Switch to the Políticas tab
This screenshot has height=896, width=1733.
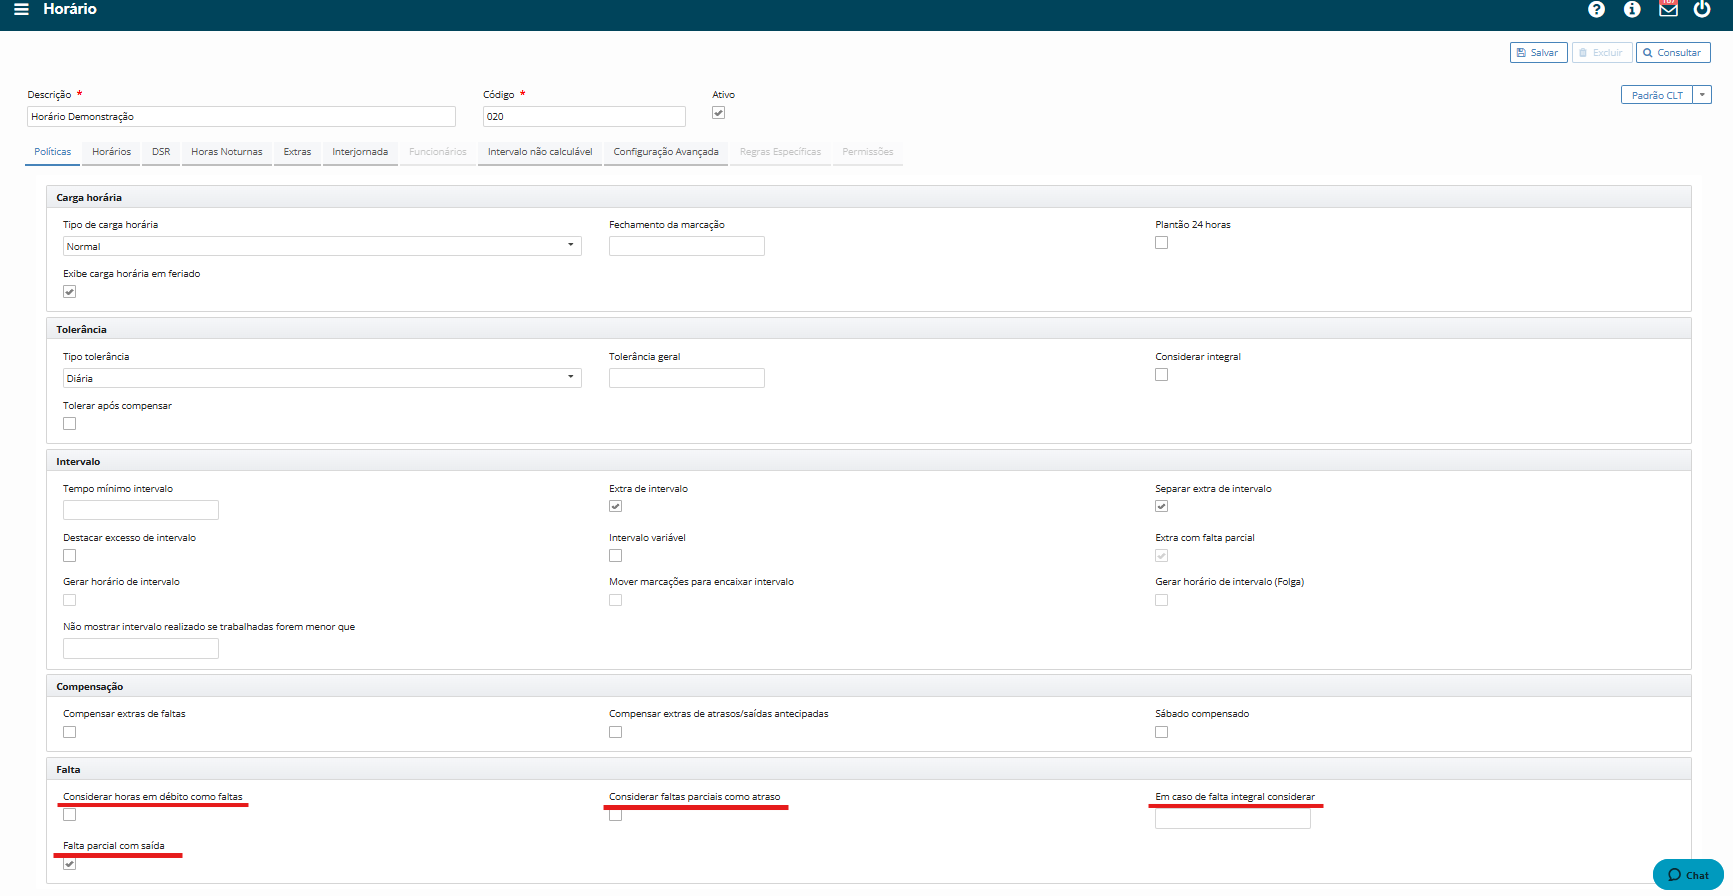click(53, 152)
